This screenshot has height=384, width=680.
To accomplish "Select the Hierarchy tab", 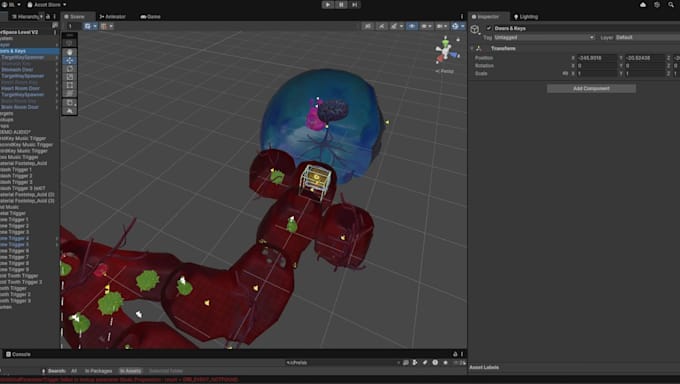I will coord(25,16).
